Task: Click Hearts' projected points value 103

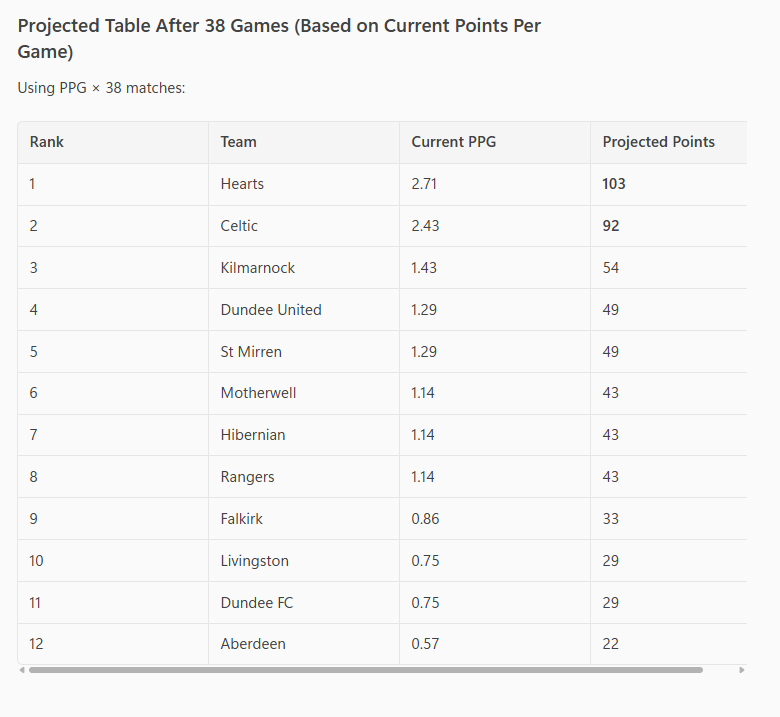Action: 614,184
